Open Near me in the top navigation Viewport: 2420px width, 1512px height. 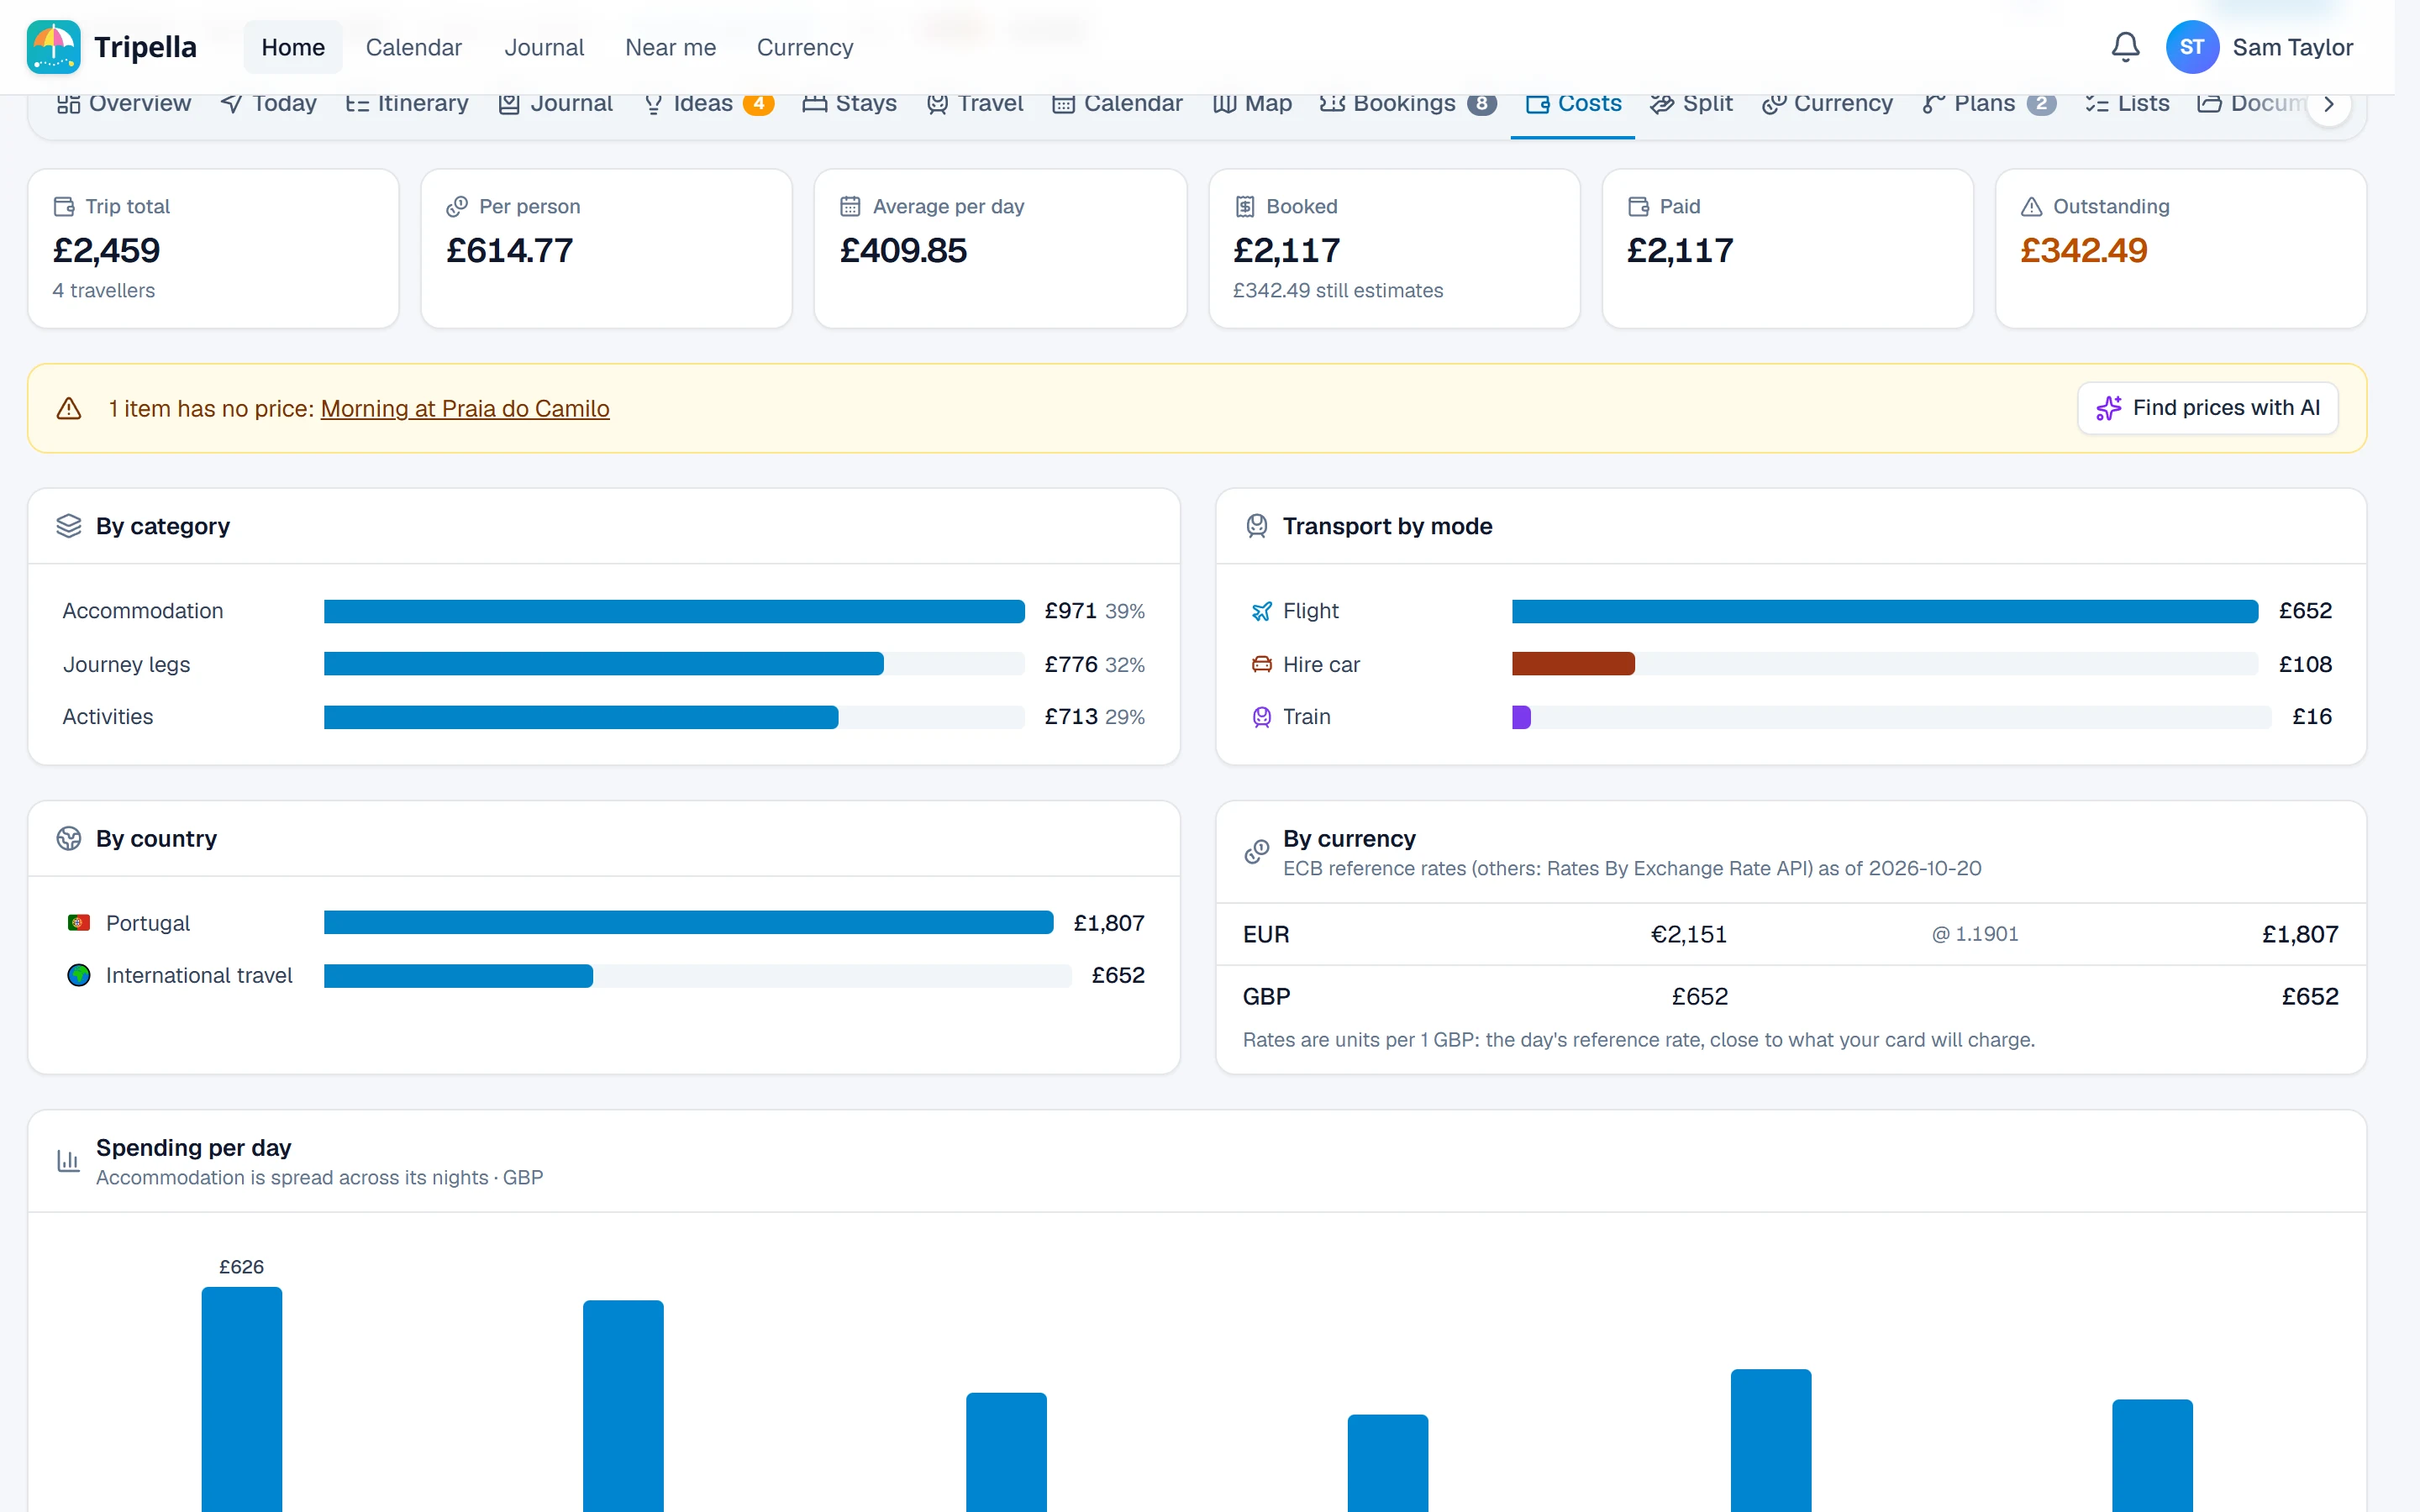(x=670, y=47)
